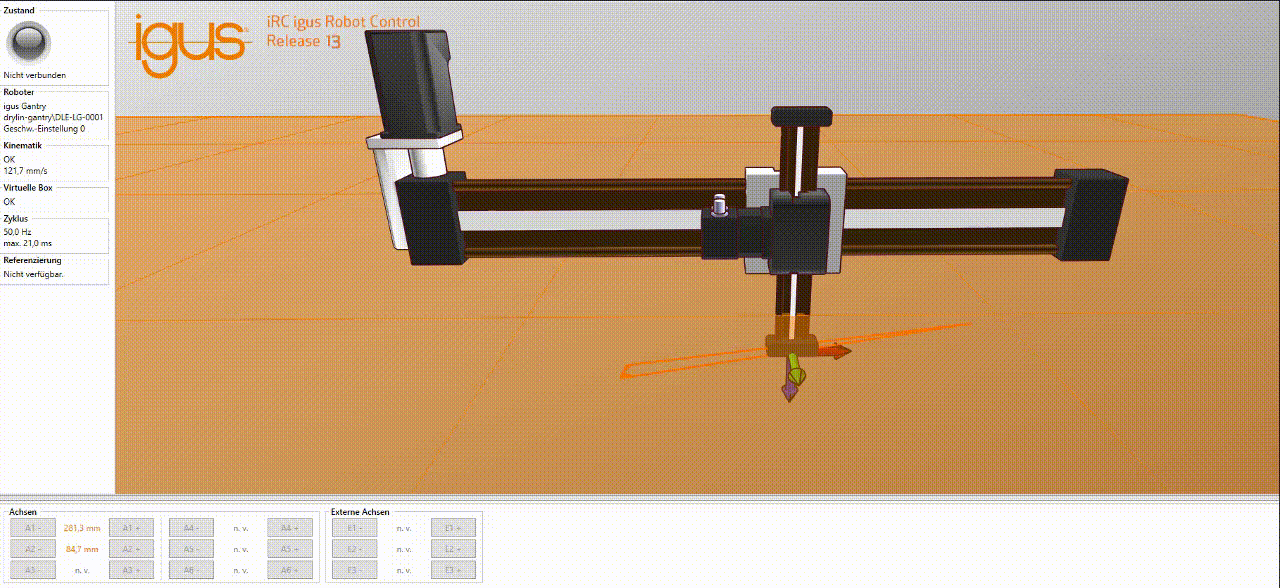Click the A1 position value 281,3 mm
The height and width of the screenshot is (588, 1280).
(x=81, y=528)
